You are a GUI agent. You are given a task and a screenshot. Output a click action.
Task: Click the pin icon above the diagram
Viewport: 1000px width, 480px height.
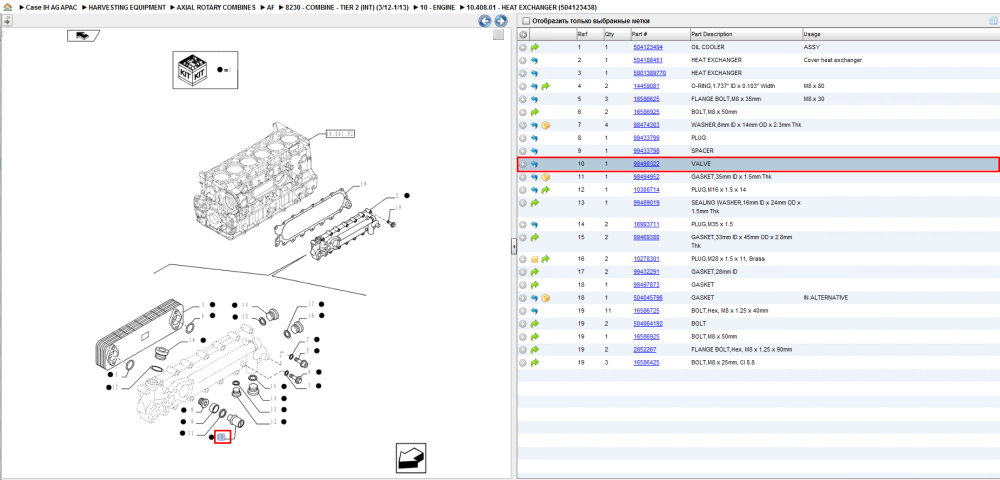6,21
